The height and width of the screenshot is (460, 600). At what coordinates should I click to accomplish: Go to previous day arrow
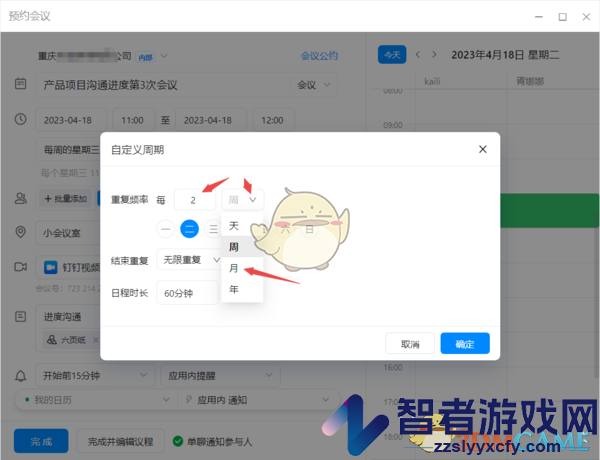click(x=418, y=55)
